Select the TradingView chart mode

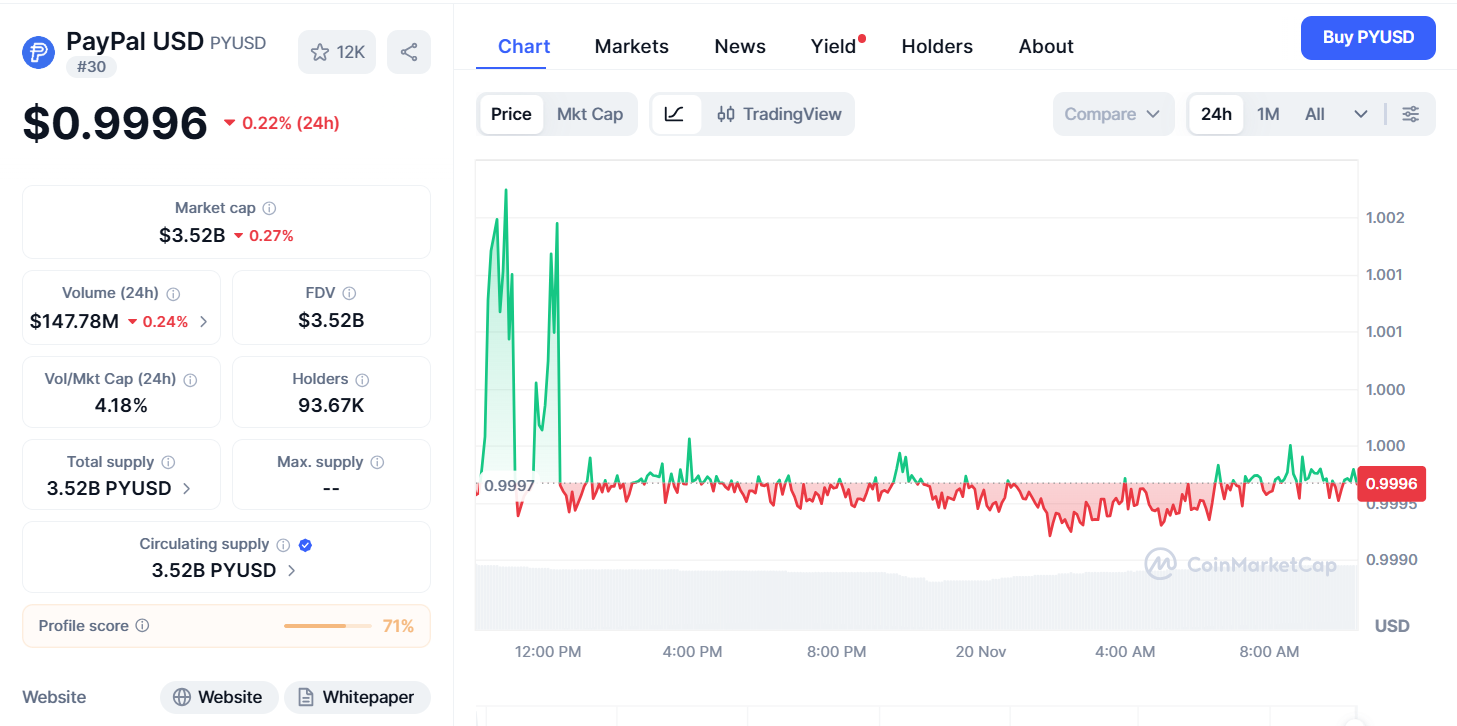point(780,114)
